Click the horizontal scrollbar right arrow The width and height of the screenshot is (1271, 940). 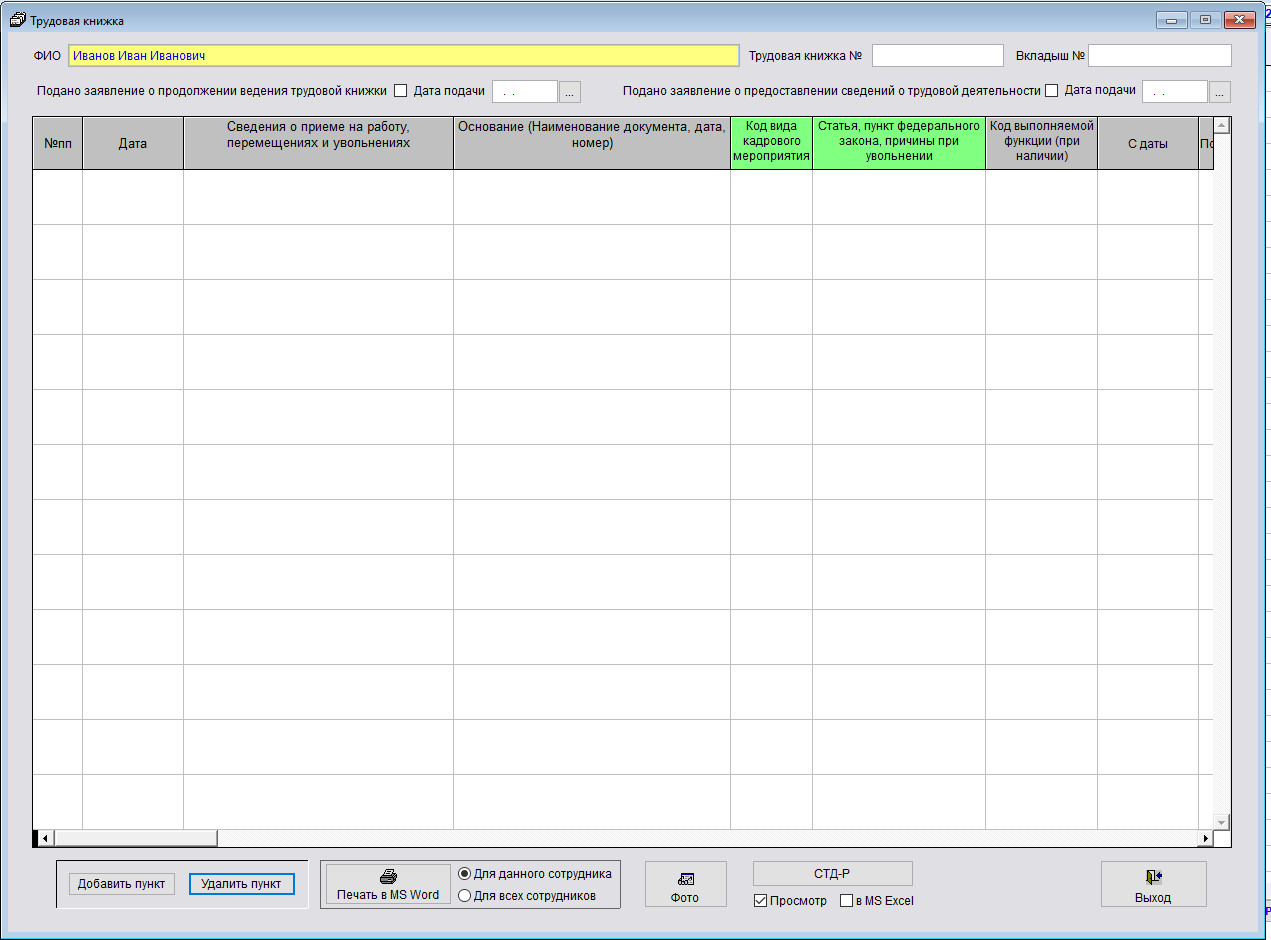(x=1205, y=838)
